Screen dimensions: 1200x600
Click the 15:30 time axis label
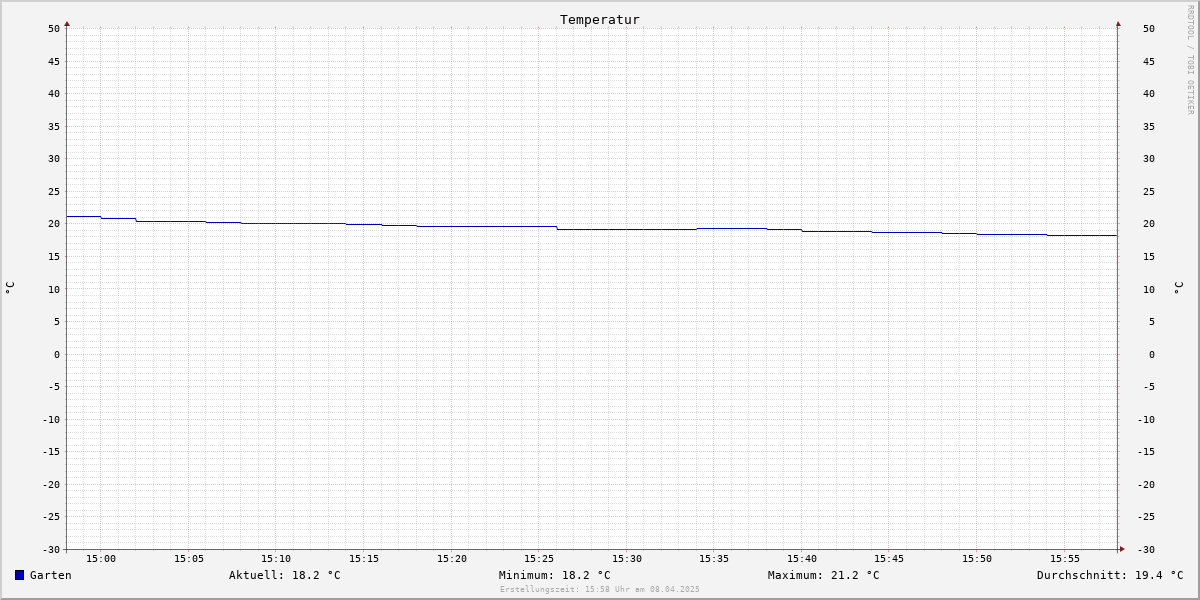tap(627, 559)
